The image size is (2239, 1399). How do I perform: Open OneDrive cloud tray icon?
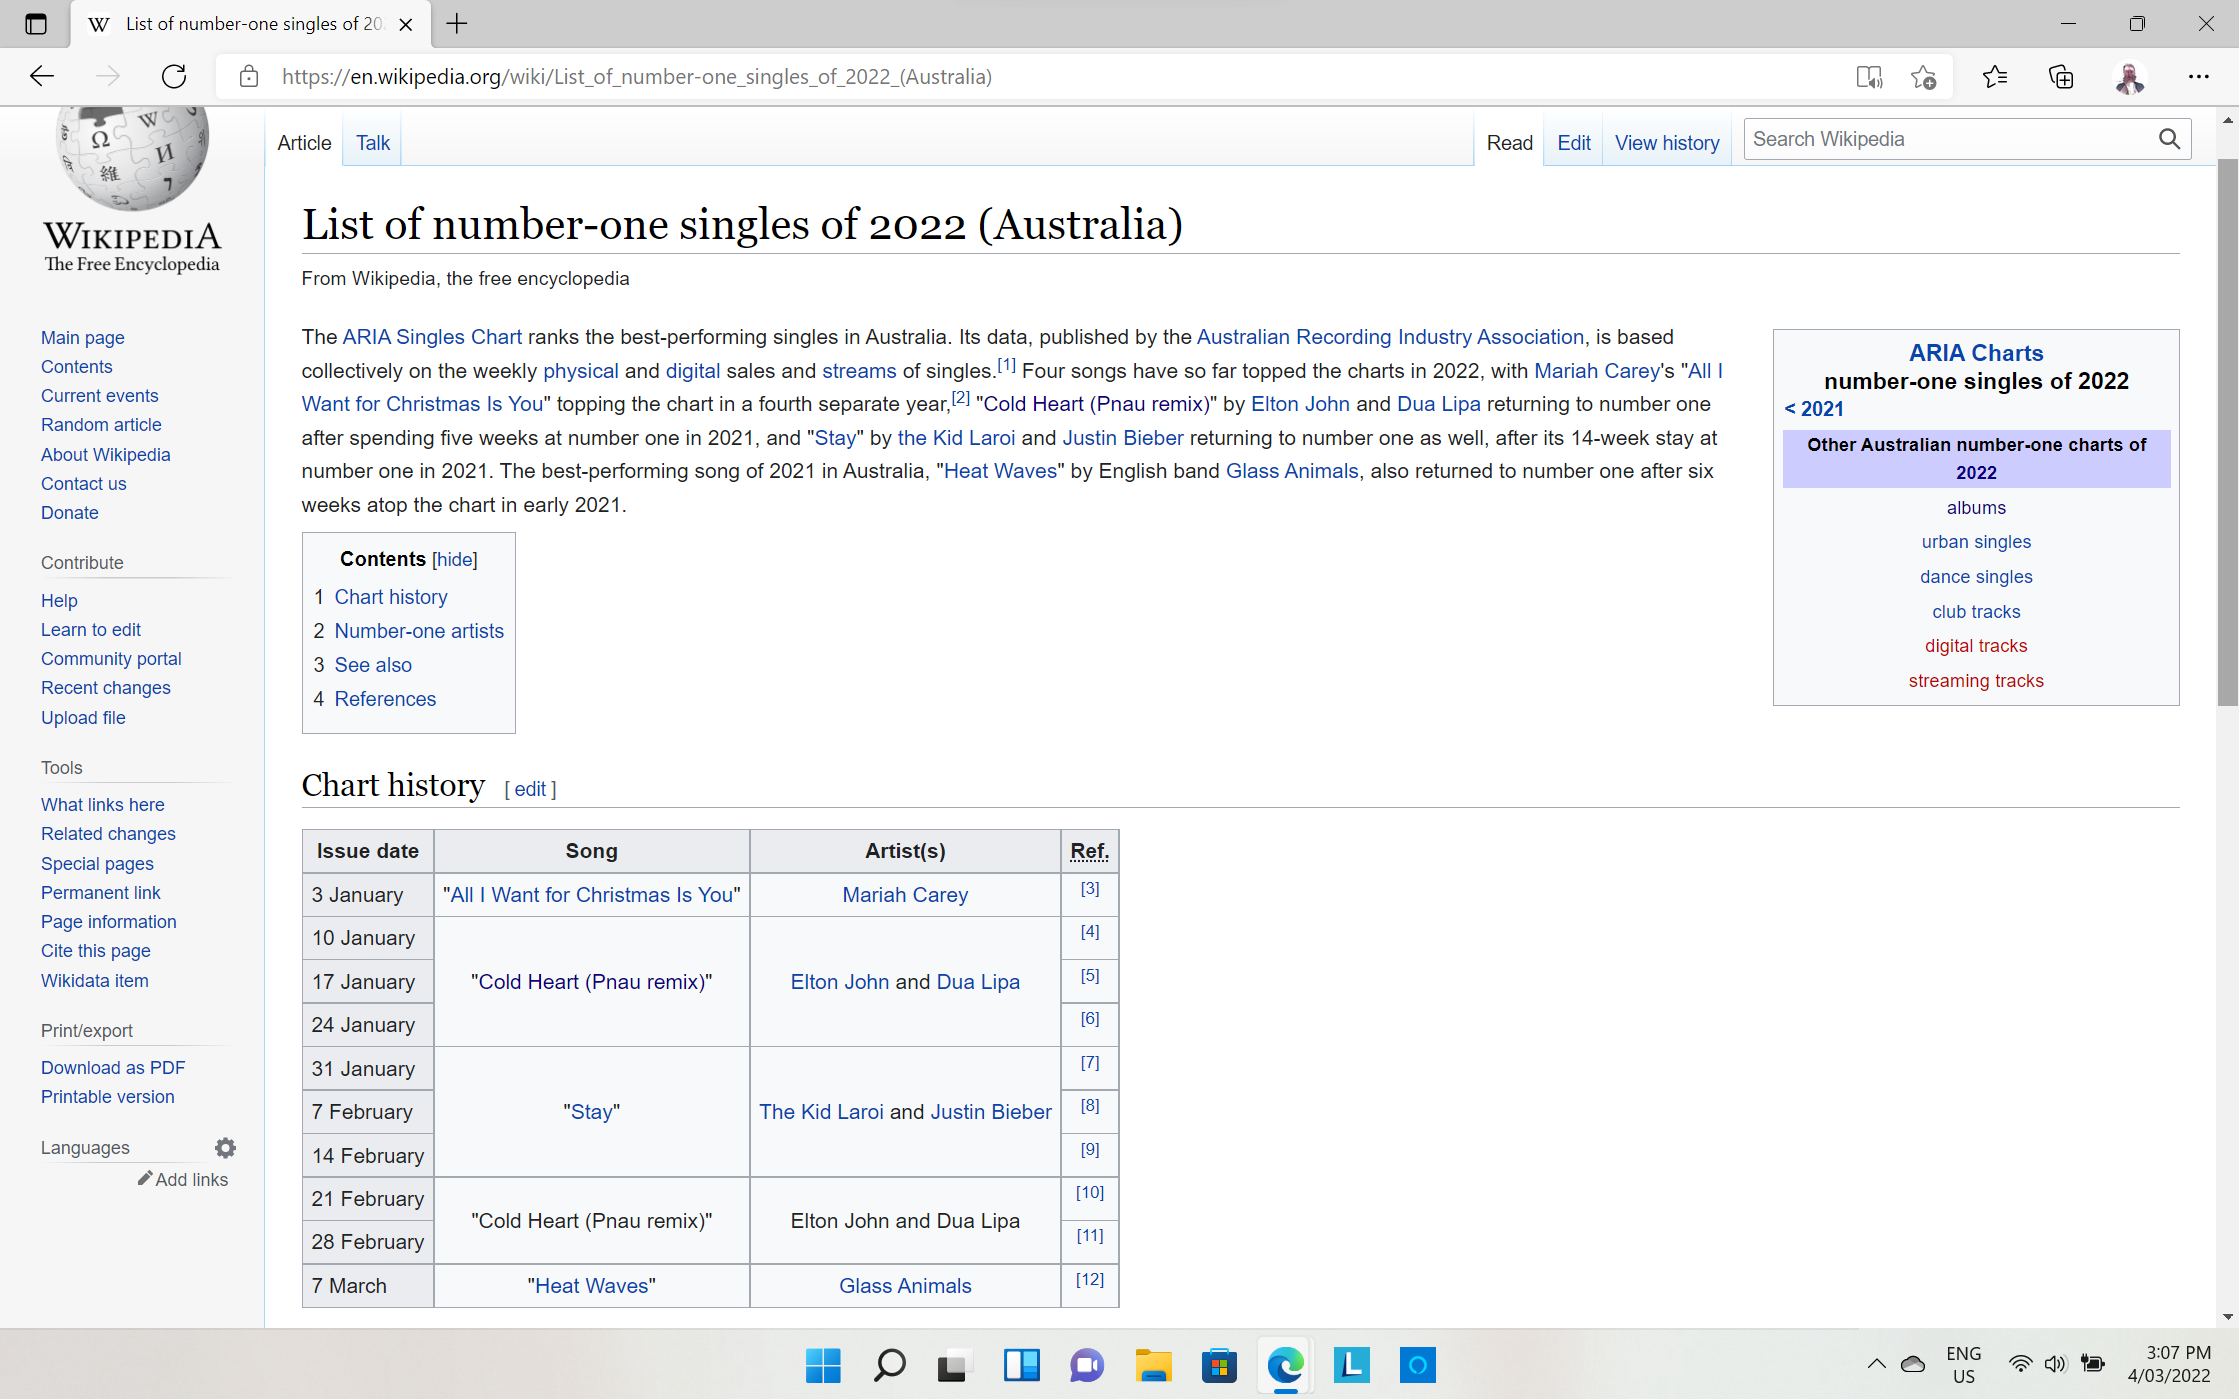tap(1912, 1364)
